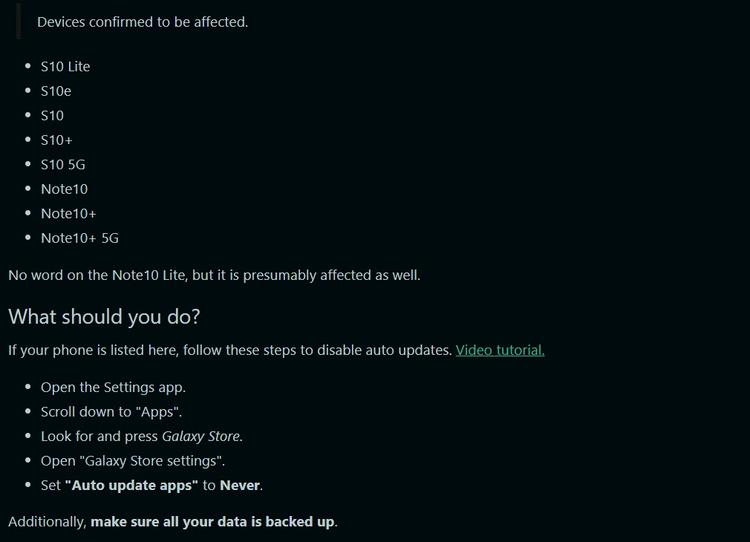Click the "What should you do?" heading
The width and height of the screenshot is (750, 542).
click(104, 317)
